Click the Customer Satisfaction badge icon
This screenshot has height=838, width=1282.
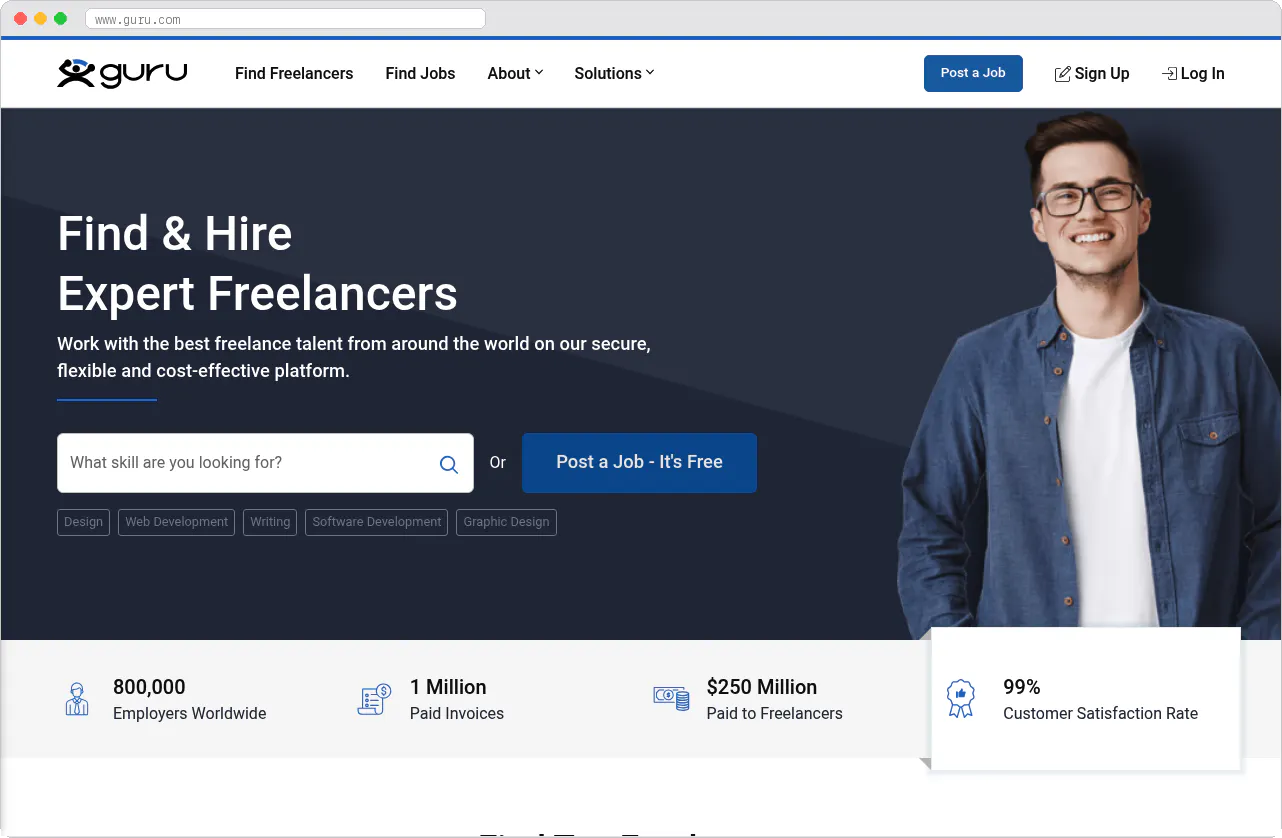pyautogui.click(x=961, y=699)
